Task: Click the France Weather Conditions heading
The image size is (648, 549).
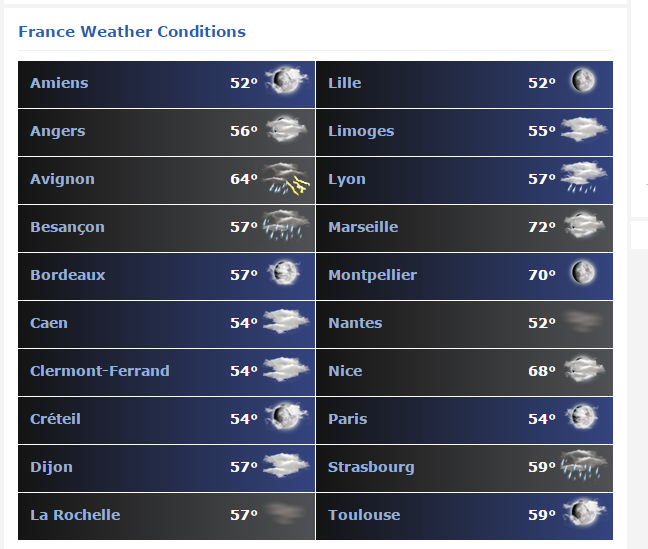Action: [x=132, y=32]
